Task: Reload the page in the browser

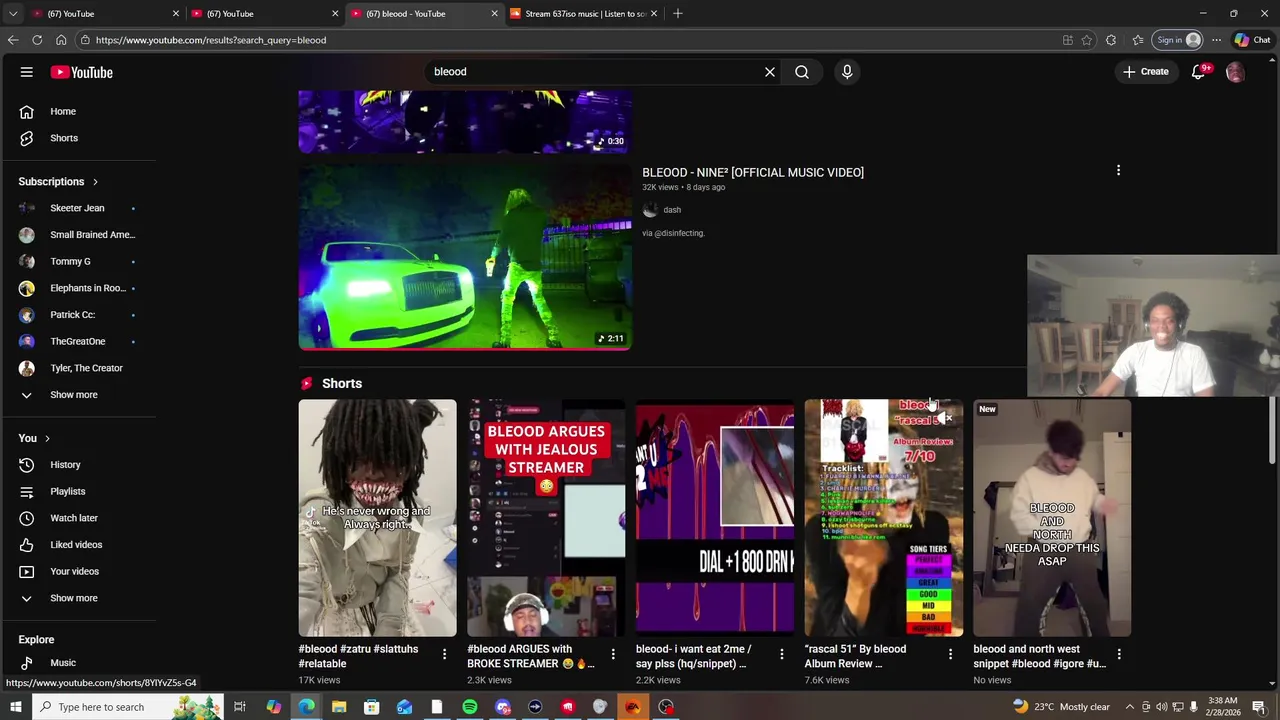Action: [x=37, y=40]
